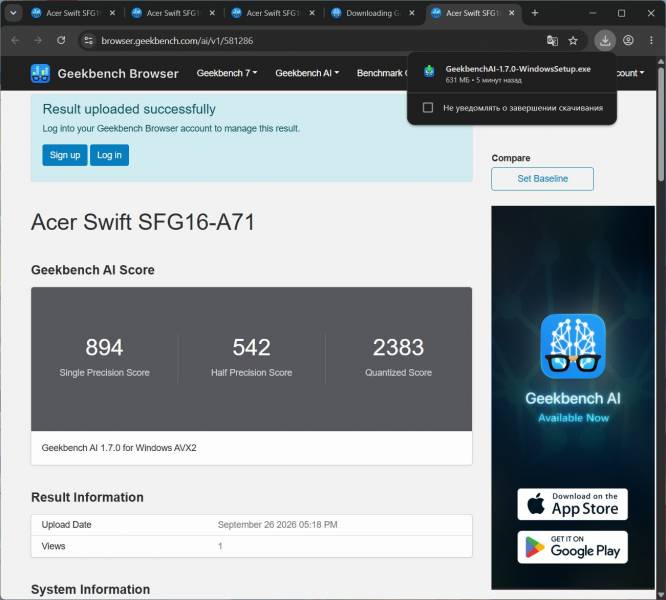Click the GeekbenchAI setup file icon
This screenshot has width=666, height=600.
pos(429,71)
